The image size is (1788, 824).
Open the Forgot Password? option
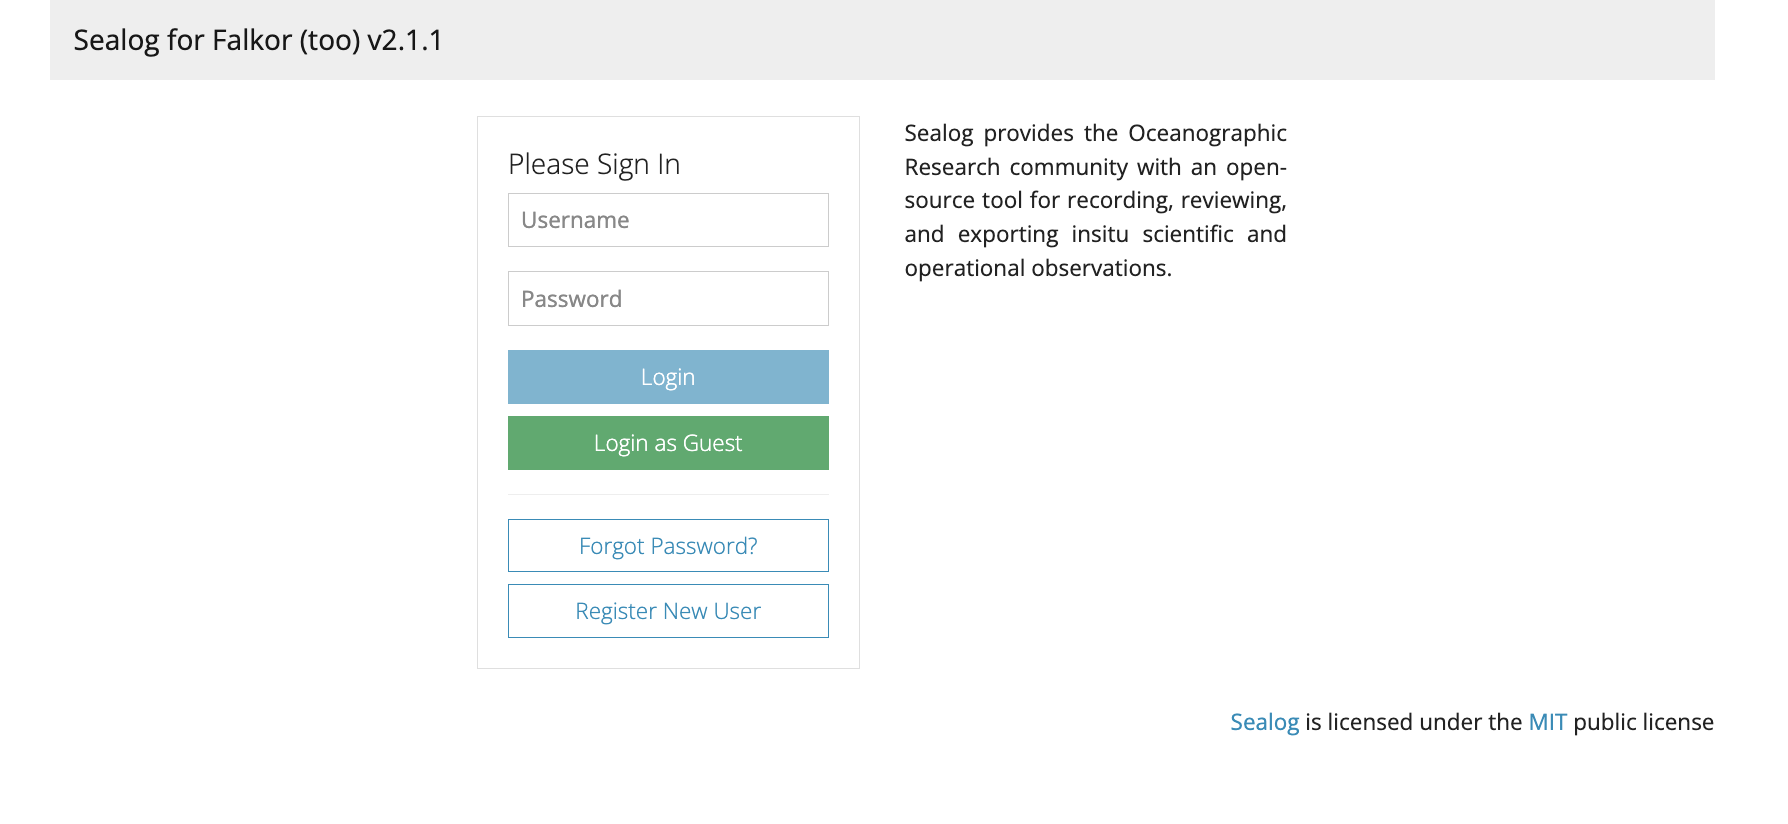point(668,546)
